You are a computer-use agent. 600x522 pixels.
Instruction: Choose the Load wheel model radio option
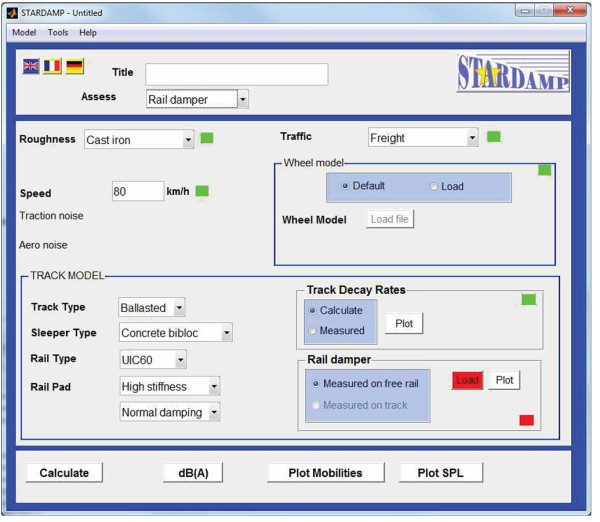433,186
